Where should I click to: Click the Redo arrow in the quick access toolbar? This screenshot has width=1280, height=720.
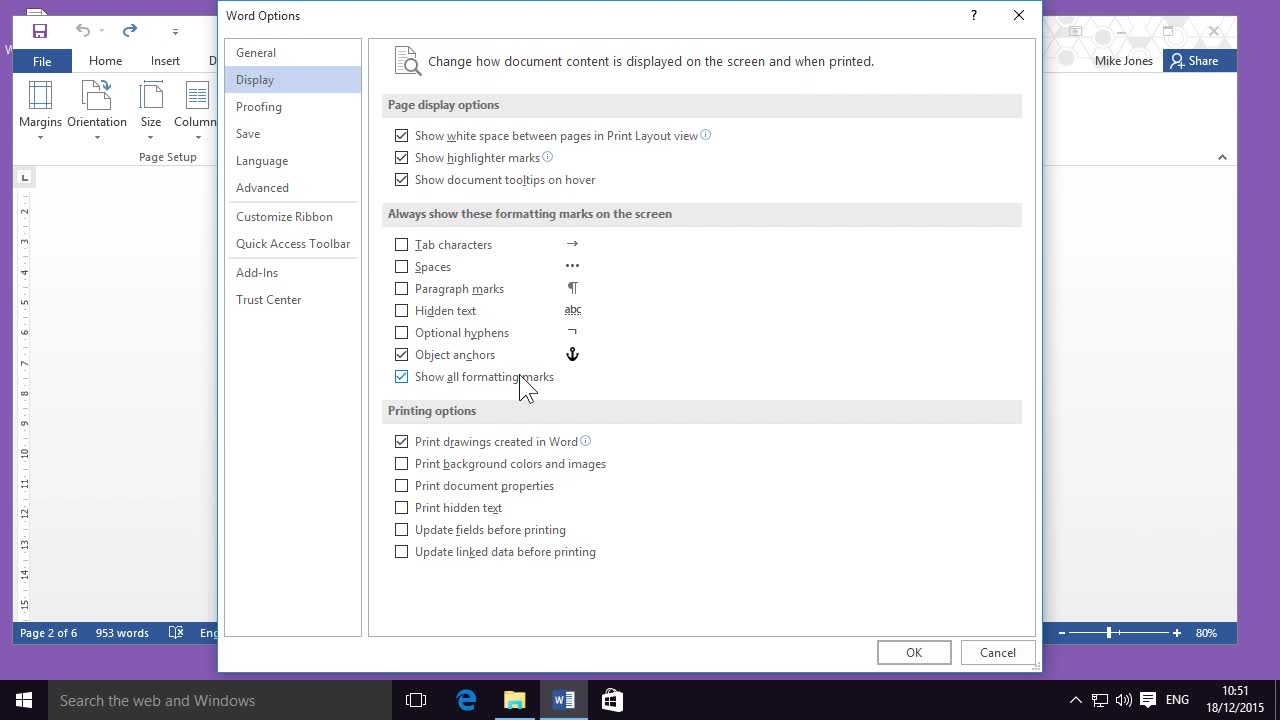pos(130,31)
